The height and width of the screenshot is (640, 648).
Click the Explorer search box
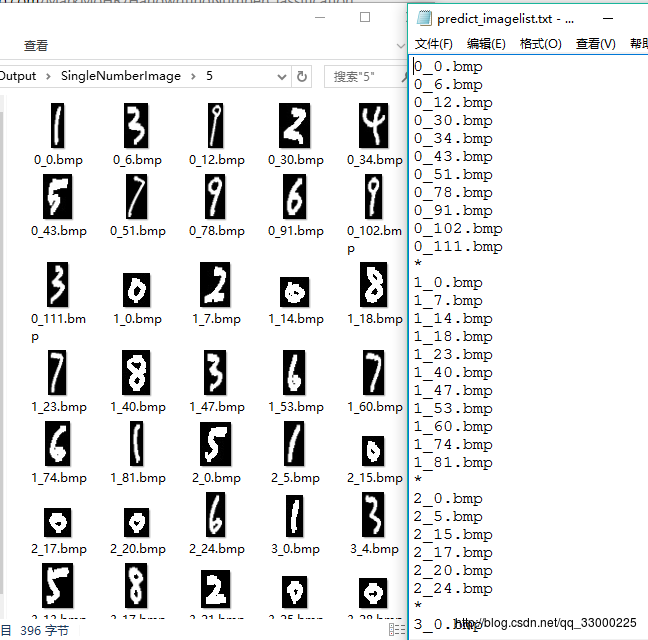coord(365,76)
